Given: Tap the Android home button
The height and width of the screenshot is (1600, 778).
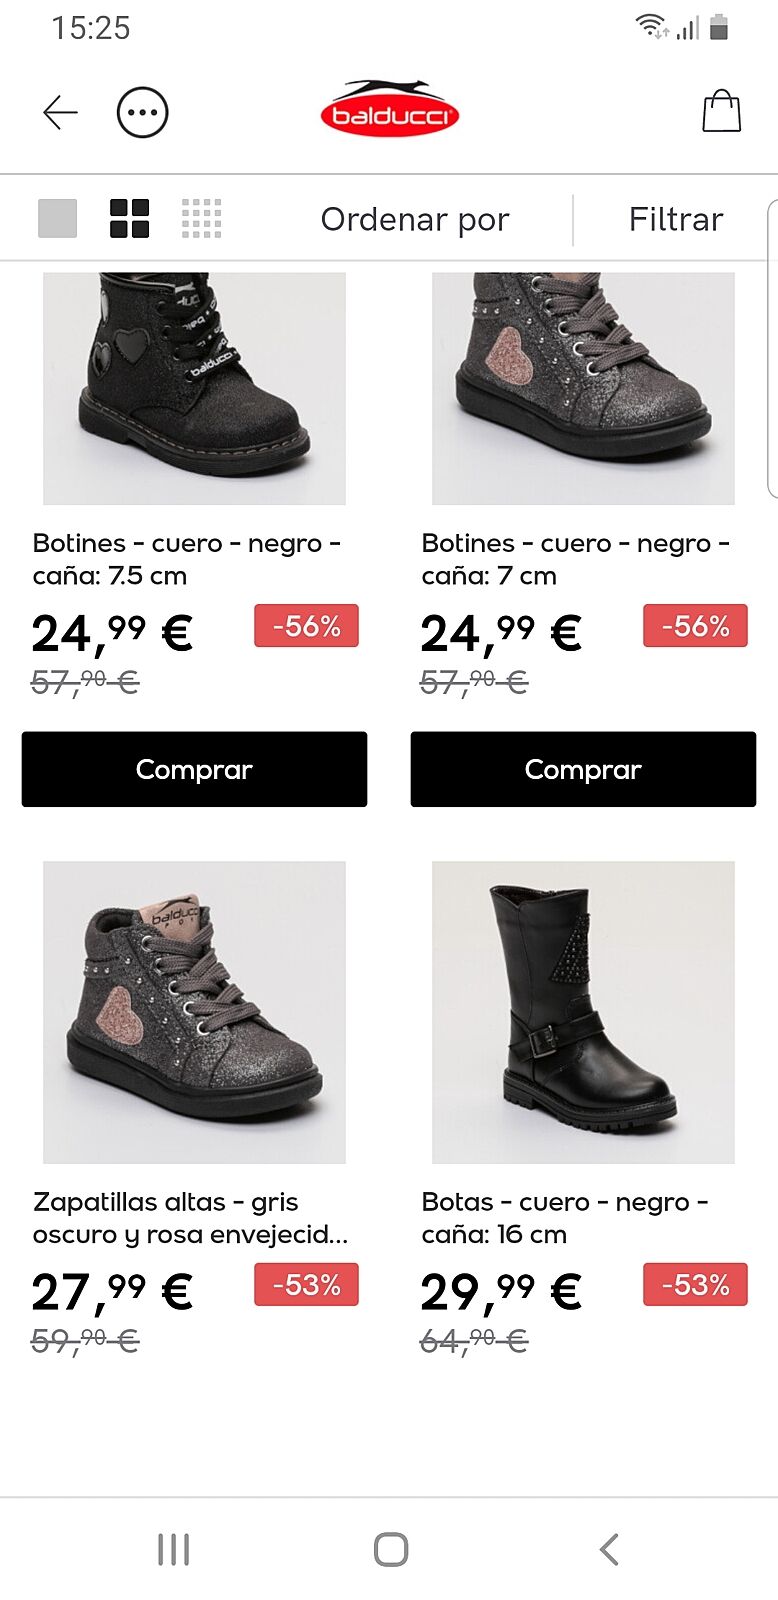Looking at the screenshot, I should [390, 1549].
